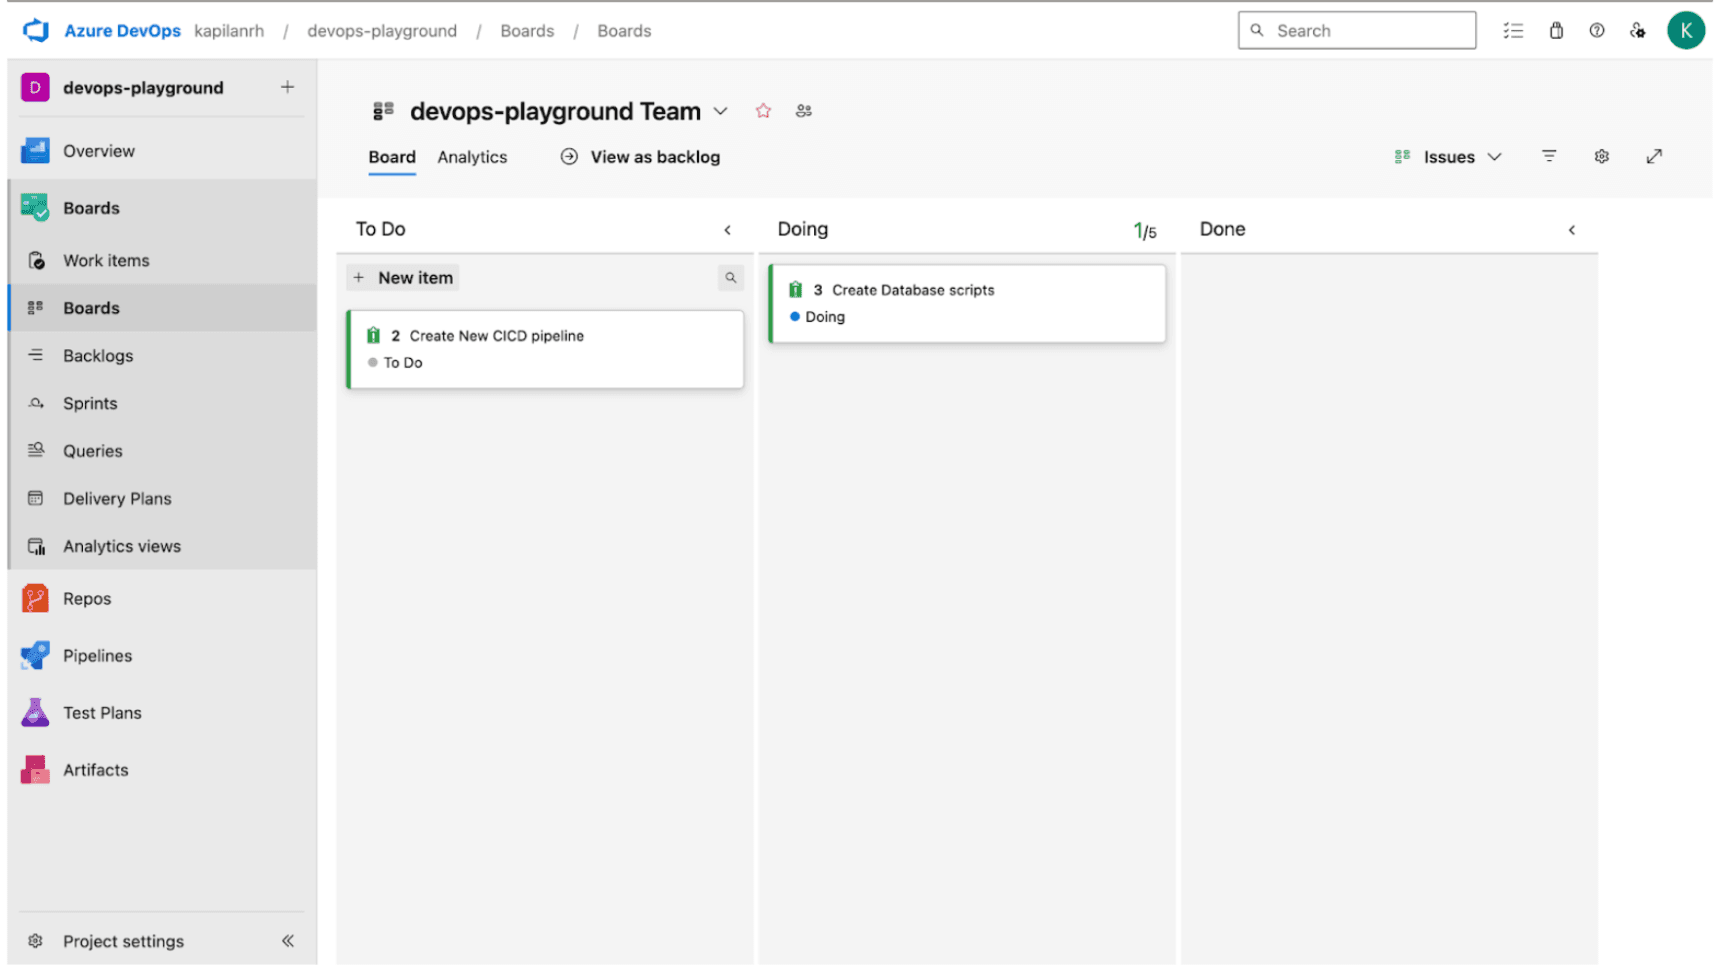Viewport: 1726px width, 966px height.
Task: Open the Artifacts section
Action: click(x=95, y=769)
